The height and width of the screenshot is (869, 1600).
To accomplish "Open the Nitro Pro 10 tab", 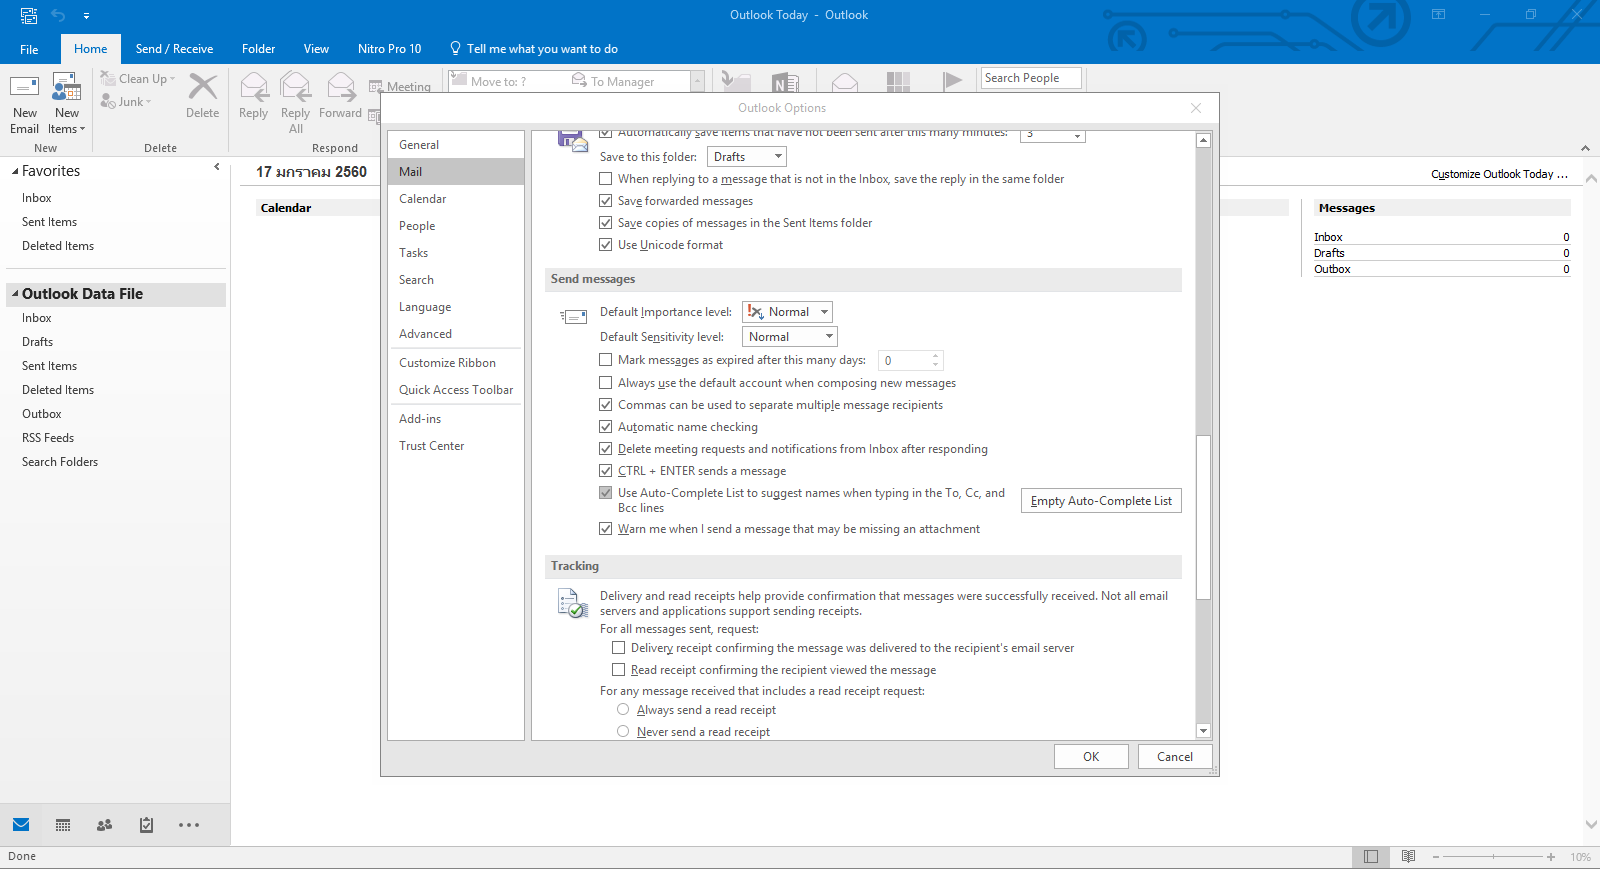I will (389, 49).
